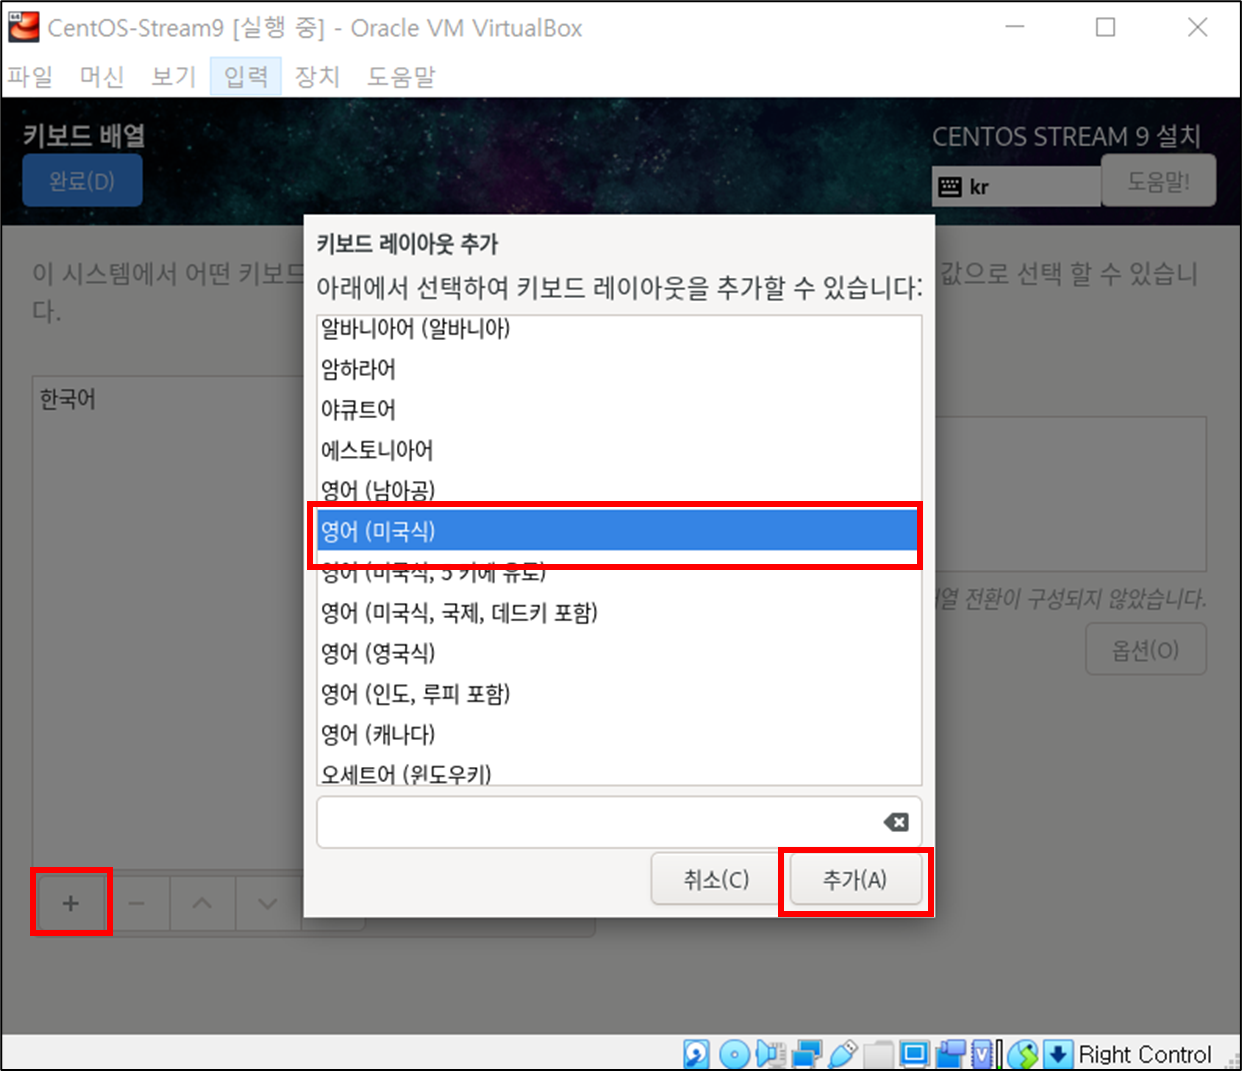Screen dimensions: 1242x1071
Task: Click the 옵션(O) options button
Action: click(x=1146, y=650)
